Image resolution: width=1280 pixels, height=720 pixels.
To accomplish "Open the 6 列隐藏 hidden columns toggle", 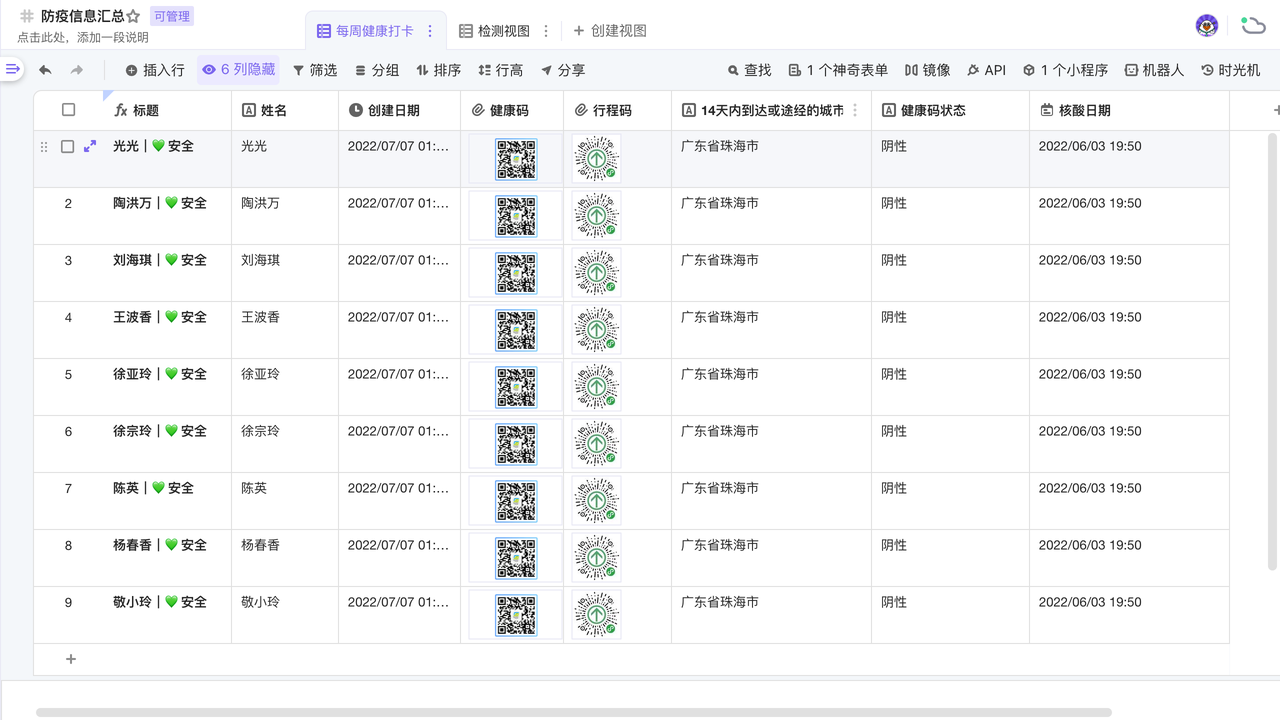I will [x=238, y=70].
